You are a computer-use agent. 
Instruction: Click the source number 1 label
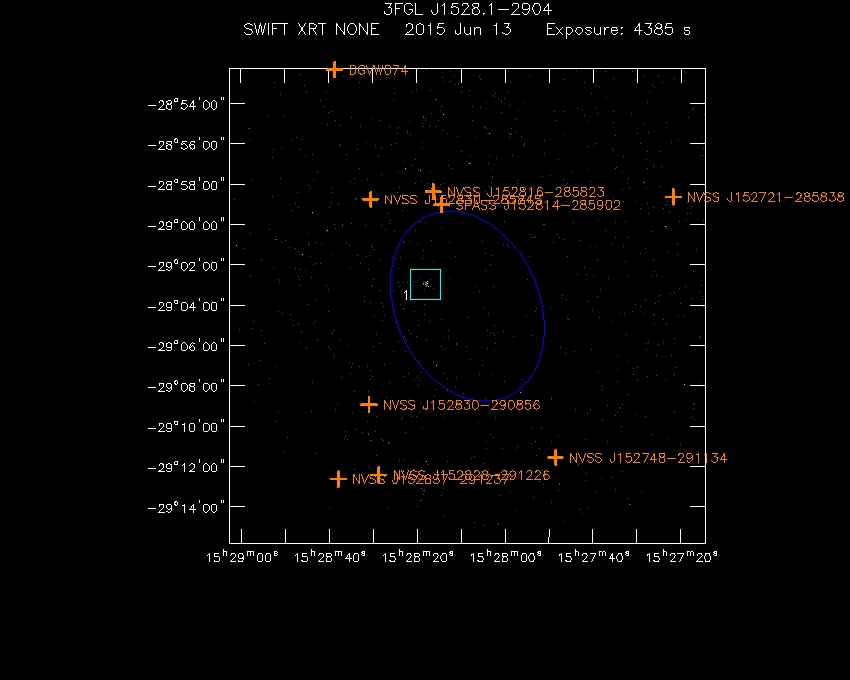tap(405, 295)
